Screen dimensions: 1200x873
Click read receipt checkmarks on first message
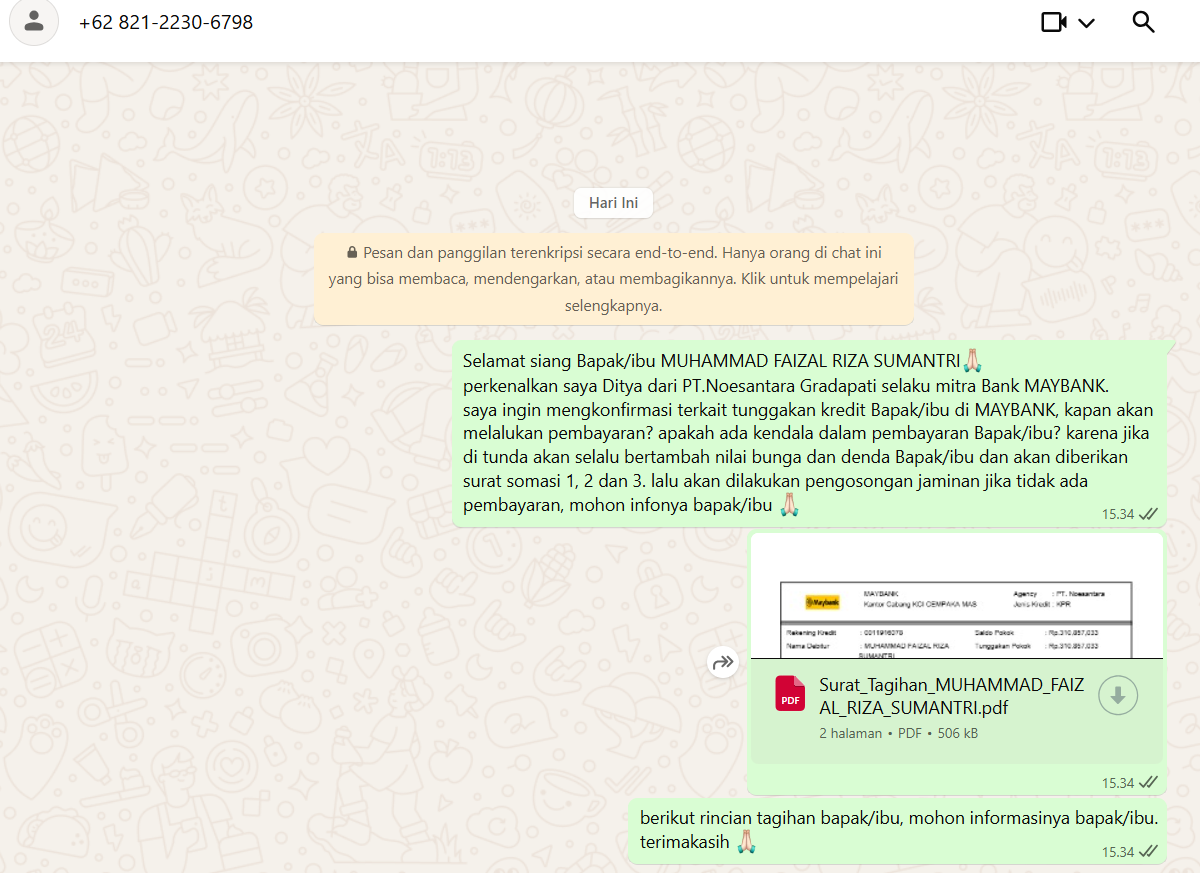point(1148,514)
